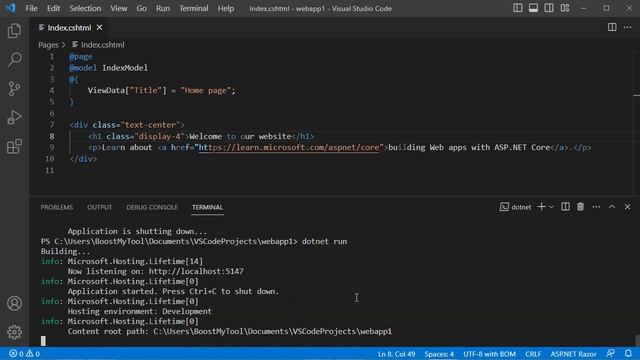Click "text-center" class value on line 7
The image size is (640, 360).
150,124
